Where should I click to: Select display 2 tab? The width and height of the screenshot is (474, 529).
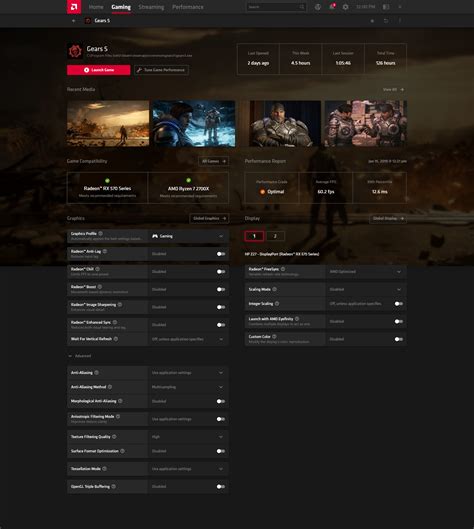275,236
